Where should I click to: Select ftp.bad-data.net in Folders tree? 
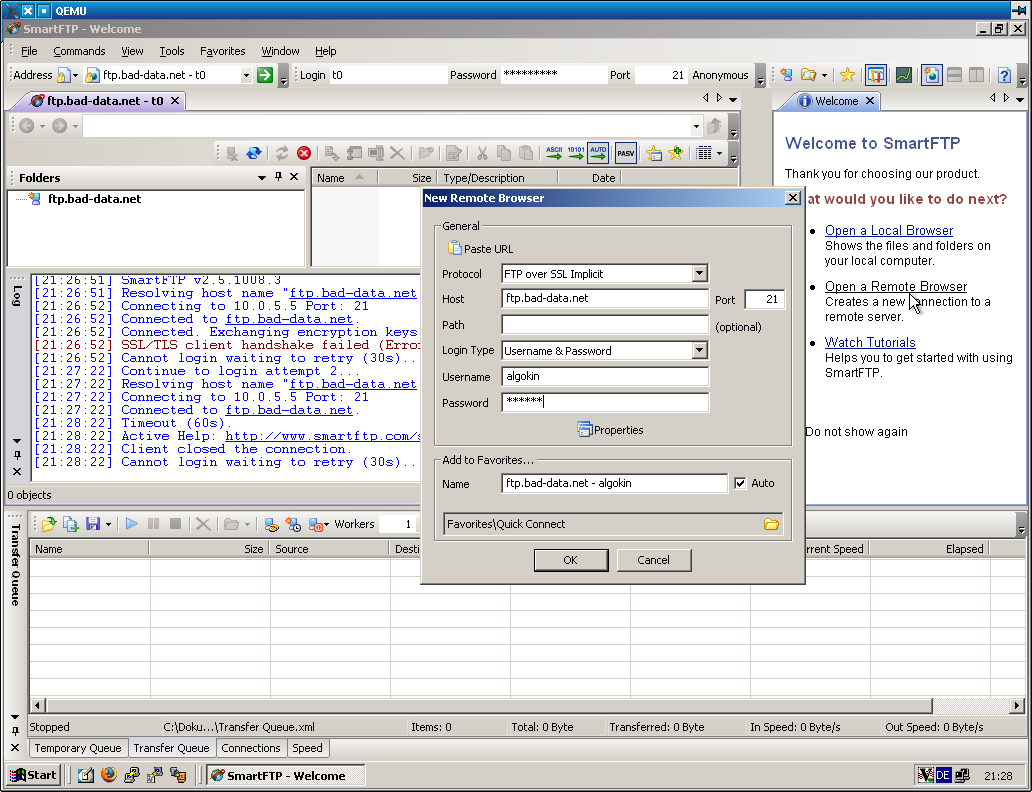point(94,199)
